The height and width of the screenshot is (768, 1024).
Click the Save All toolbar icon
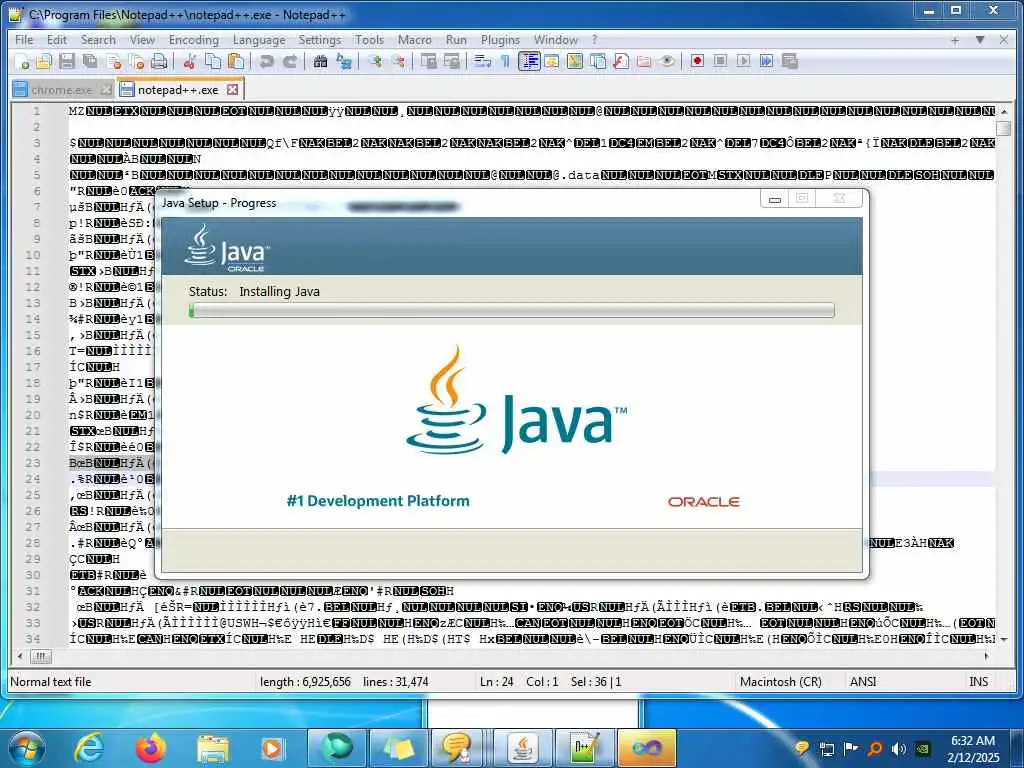90,61
